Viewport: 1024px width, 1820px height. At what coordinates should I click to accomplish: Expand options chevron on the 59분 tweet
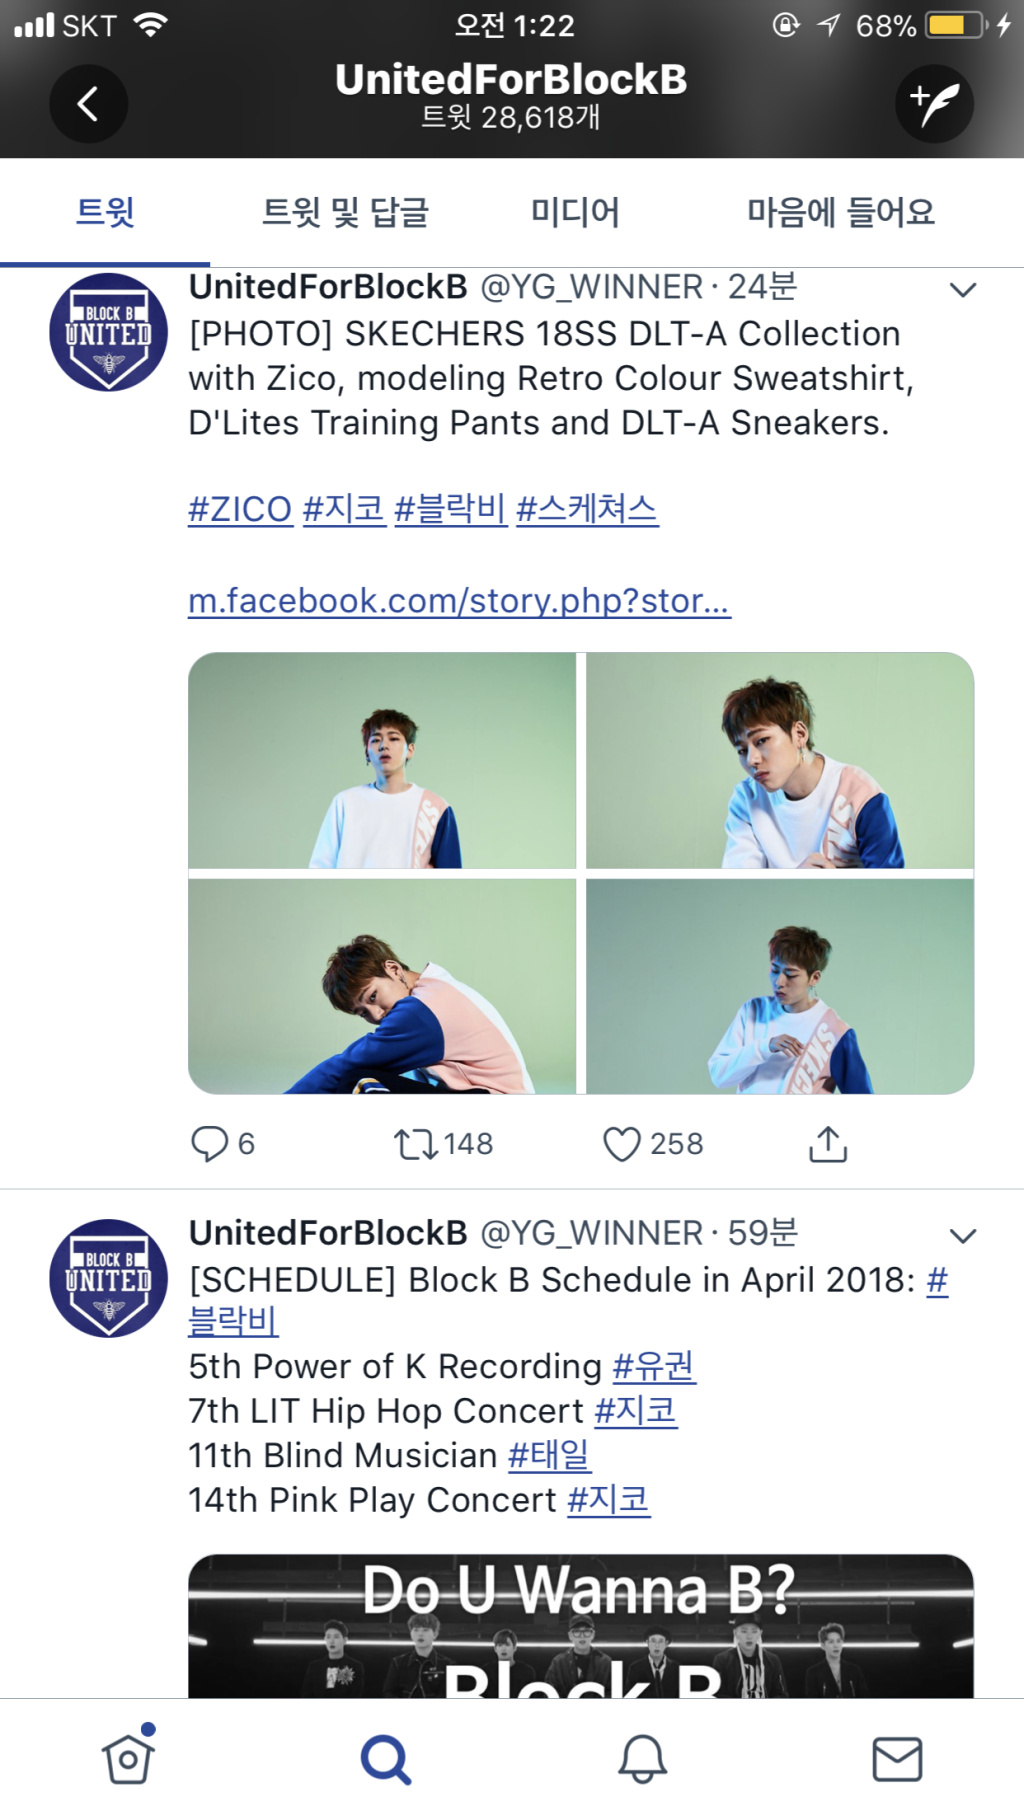tap(962, 1237)
